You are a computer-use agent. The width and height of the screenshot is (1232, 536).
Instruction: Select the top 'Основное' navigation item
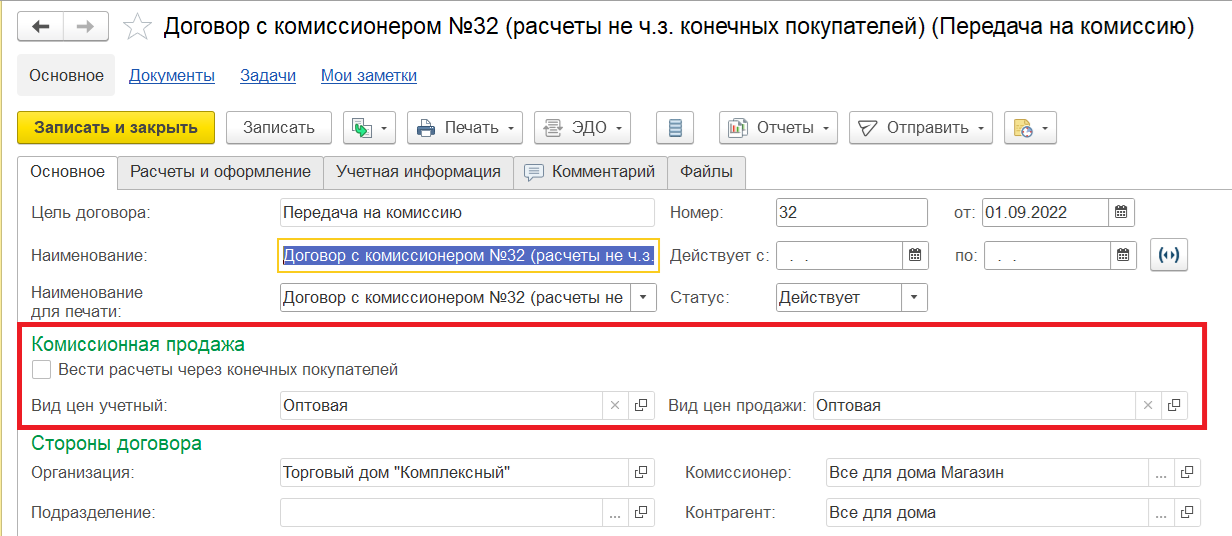(x=66, y=75)
